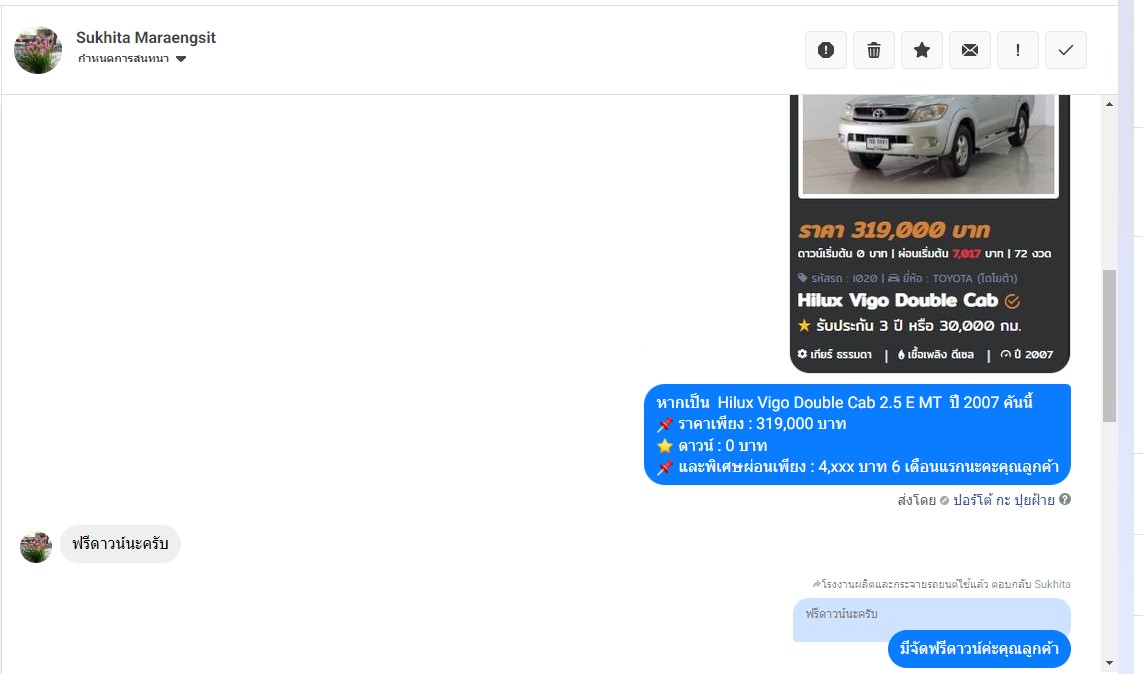The image size is (1143, 674).
Task: Flag conversation with the exclamation mark icon
Action: [1018, 50]
